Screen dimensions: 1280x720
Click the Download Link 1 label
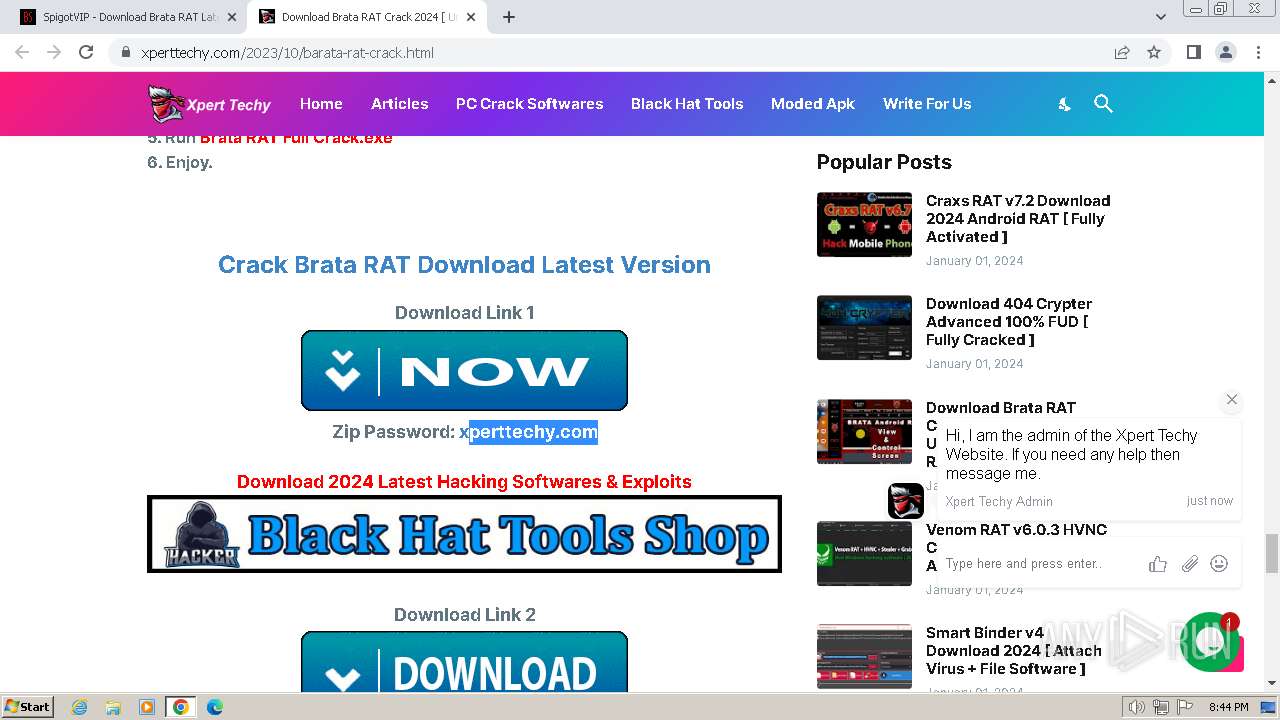point(464,313)
